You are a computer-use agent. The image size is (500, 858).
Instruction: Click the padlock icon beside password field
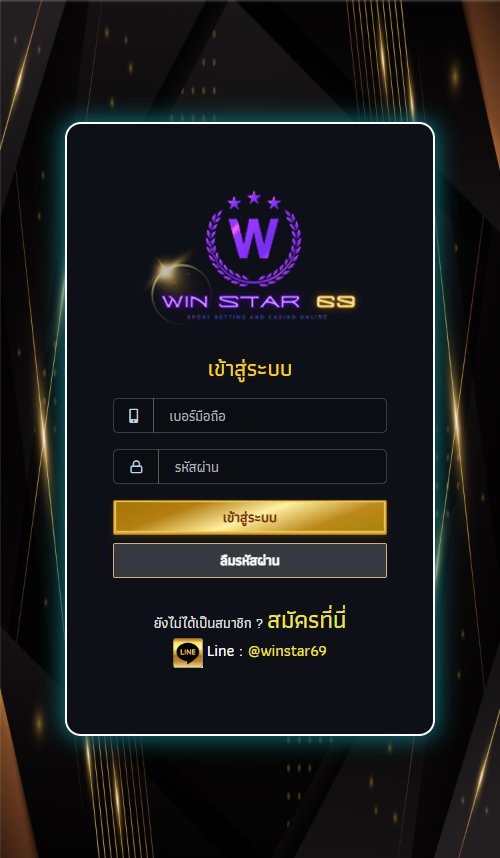136,467
